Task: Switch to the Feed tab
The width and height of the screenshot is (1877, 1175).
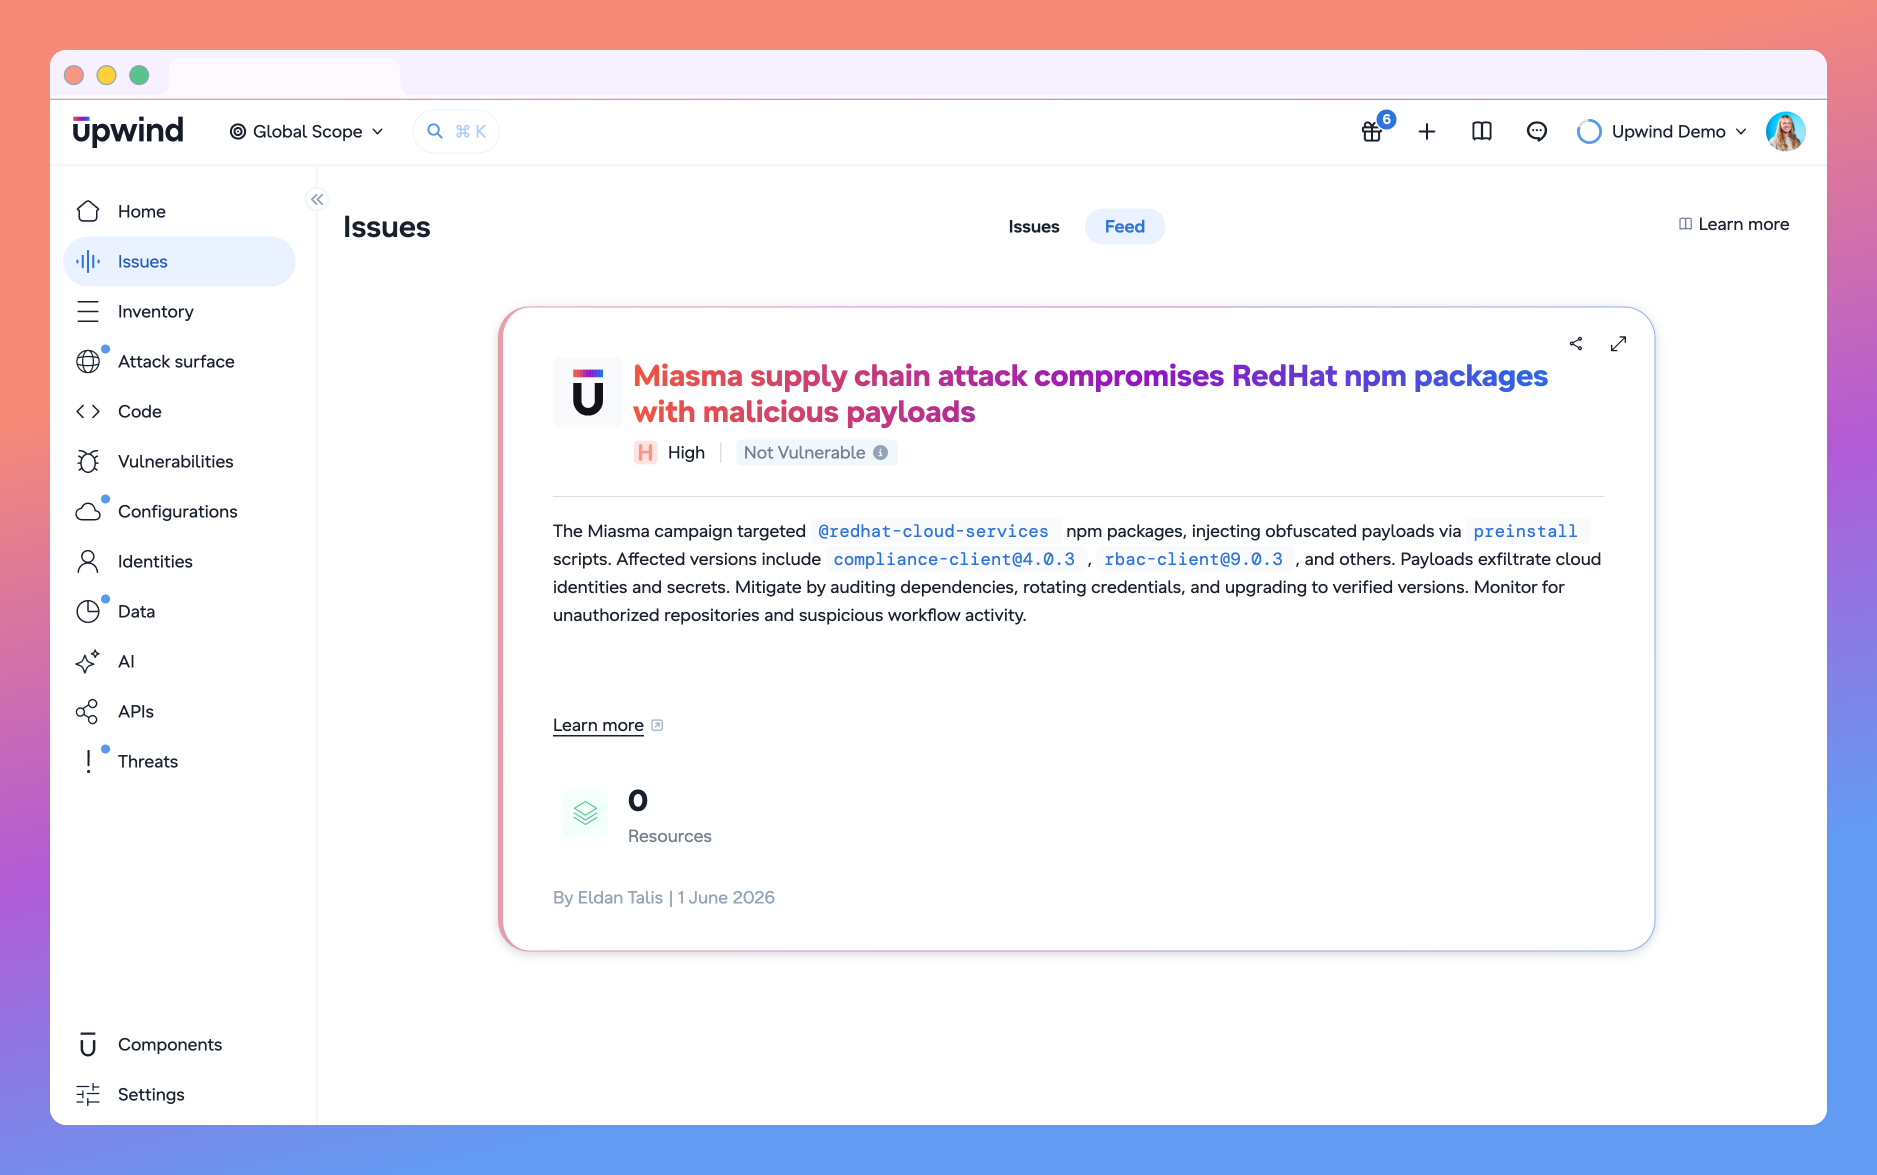Action: [1124, 226]
